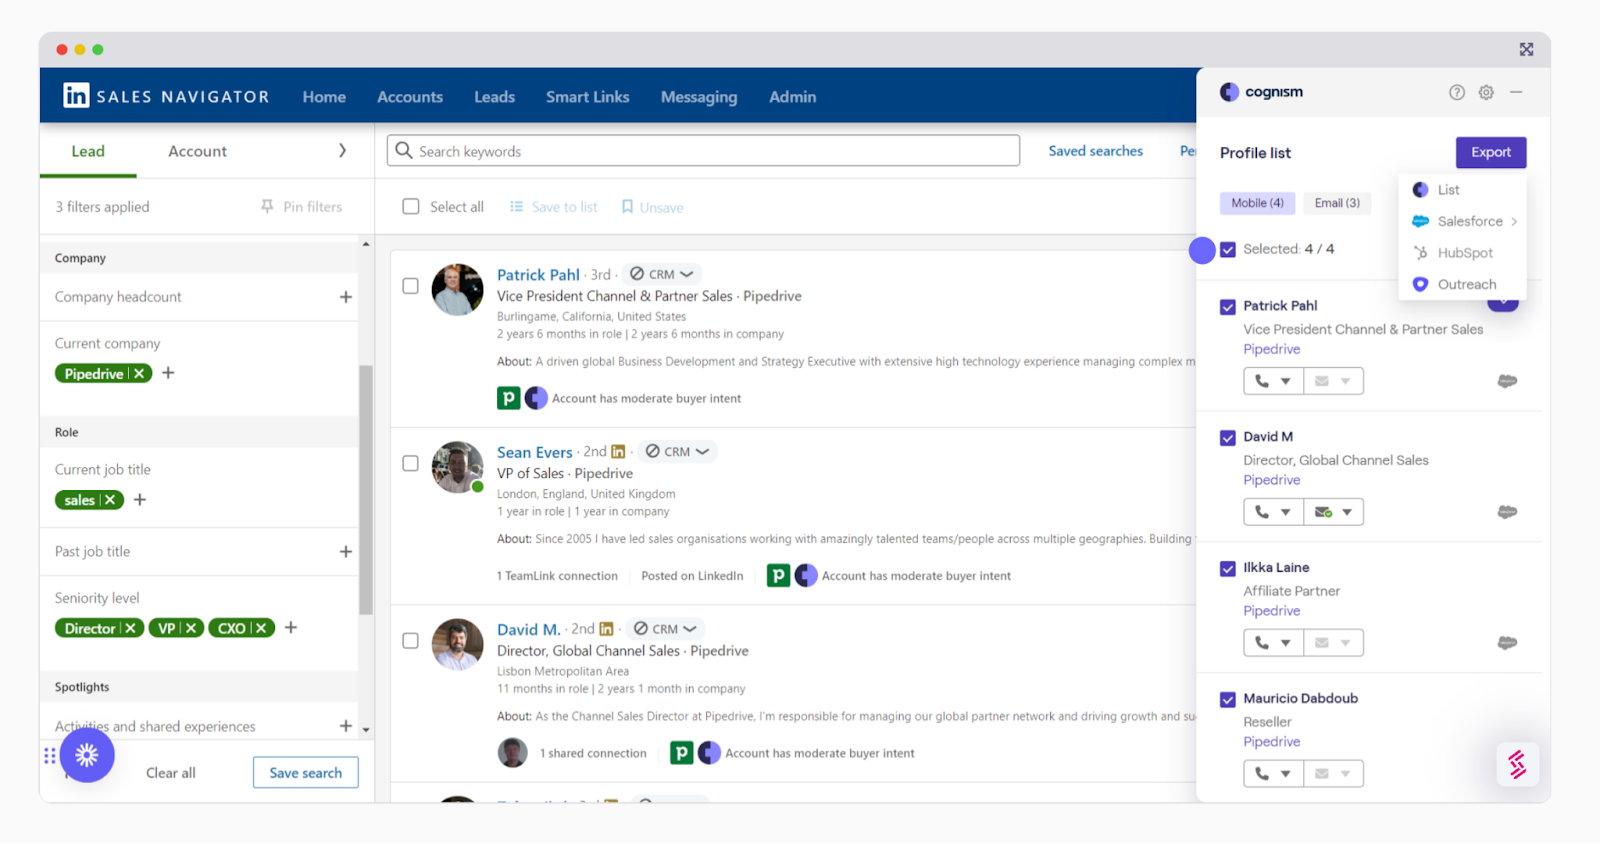Uncheck Patrick Pahl in Cognism profile list
Screen dimensions: 1600x844
coord(1228,307)
